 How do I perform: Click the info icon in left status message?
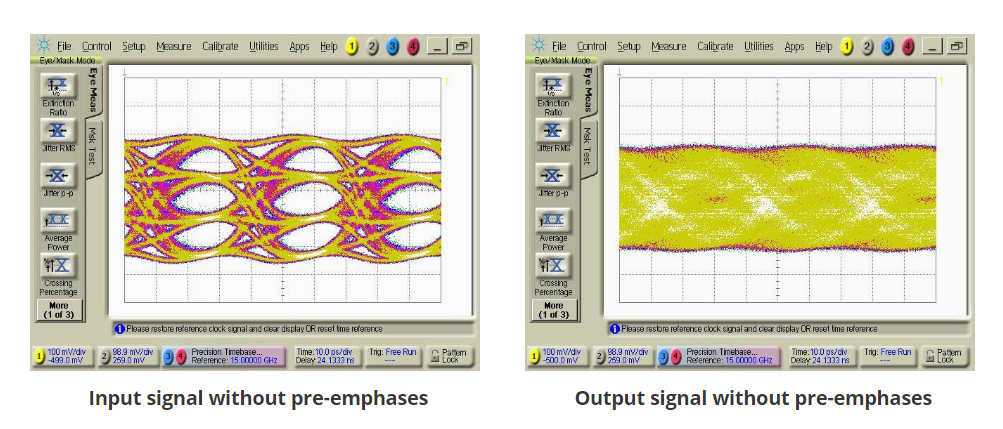pyautogui.click(x=119, y=328)
